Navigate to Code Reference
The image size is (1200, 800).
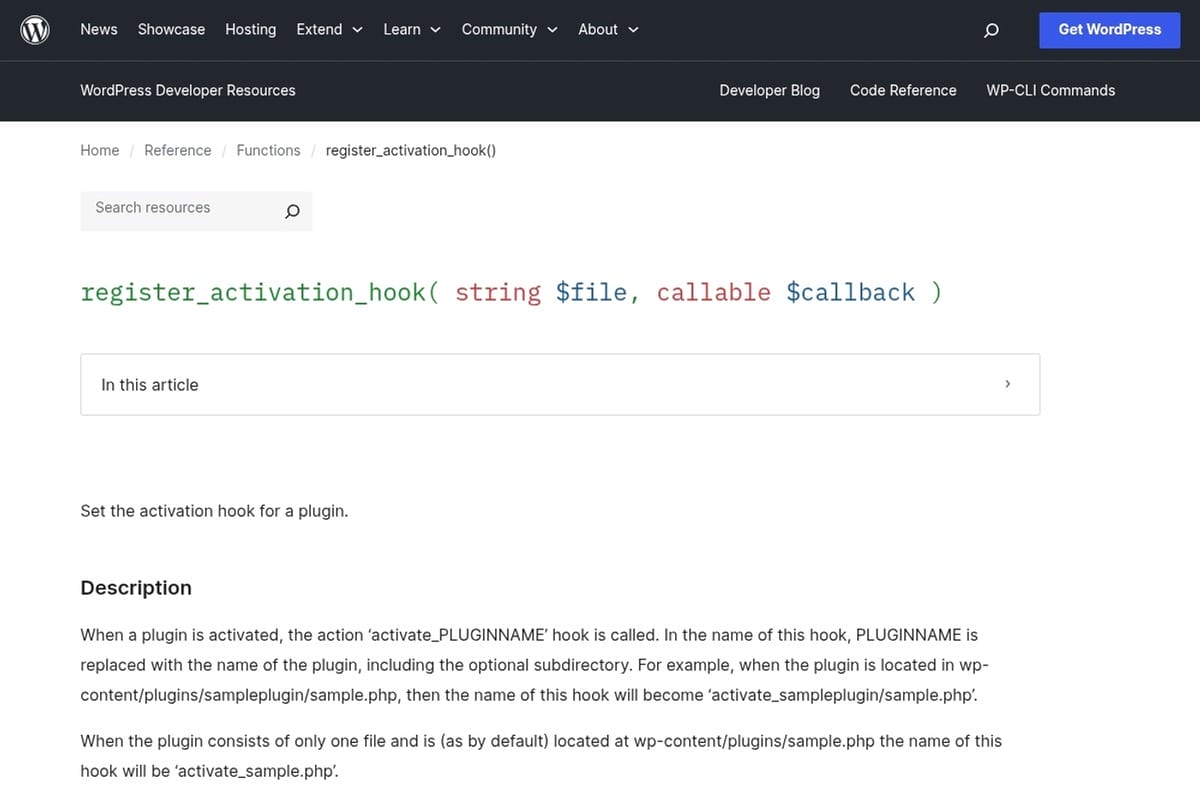903,90
